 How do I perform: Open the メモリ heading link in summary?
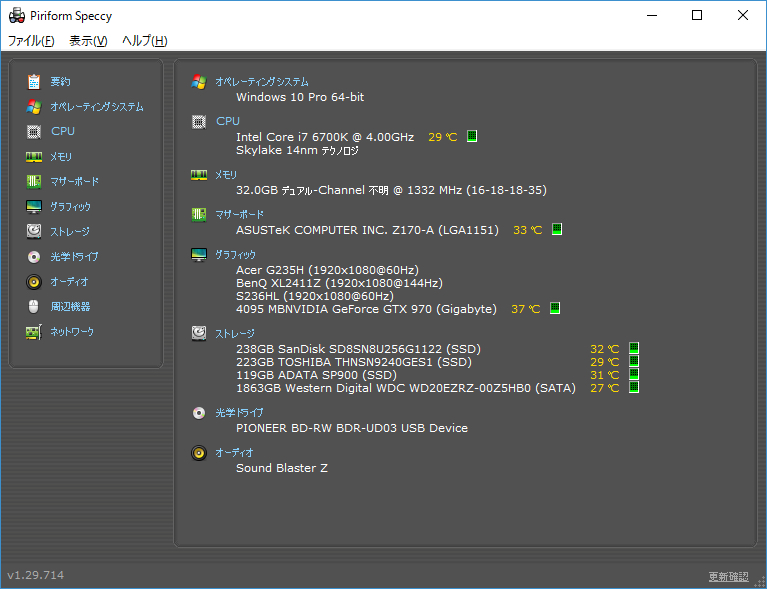pos(226,175)
